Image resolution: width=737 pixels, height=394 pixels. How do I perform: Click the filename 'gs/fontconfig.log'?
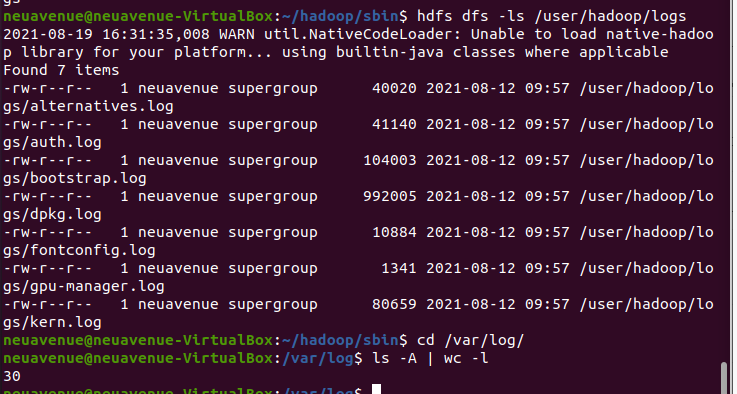pos(79,250)
